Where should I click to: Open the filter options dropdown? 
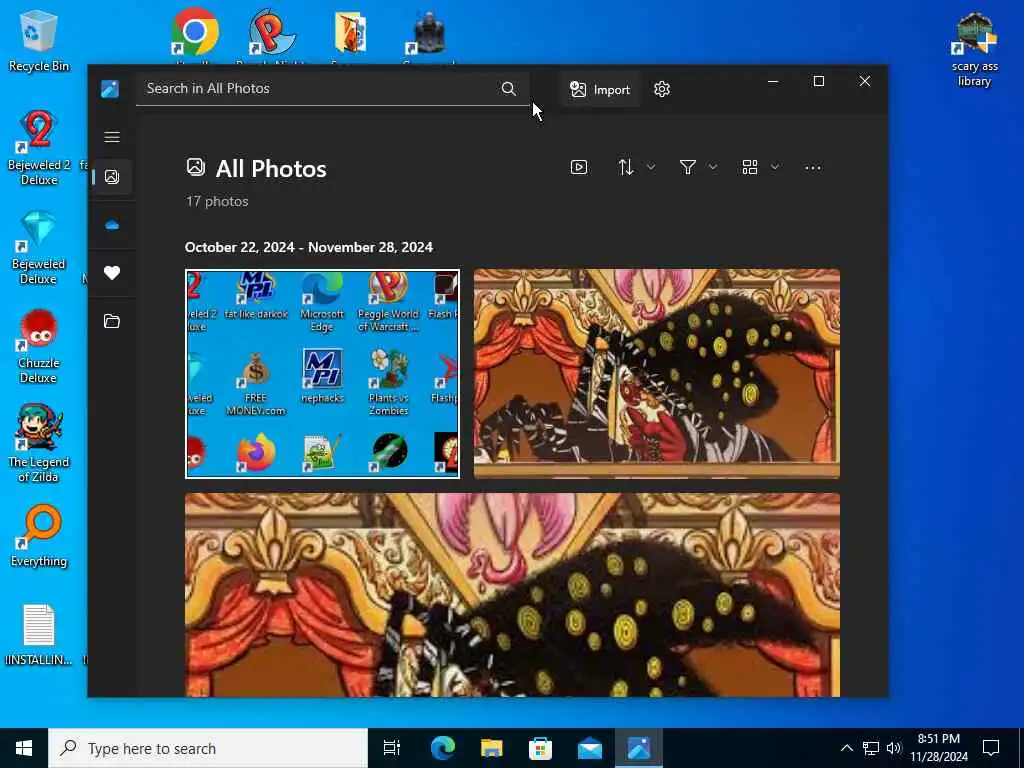[697, 168]
